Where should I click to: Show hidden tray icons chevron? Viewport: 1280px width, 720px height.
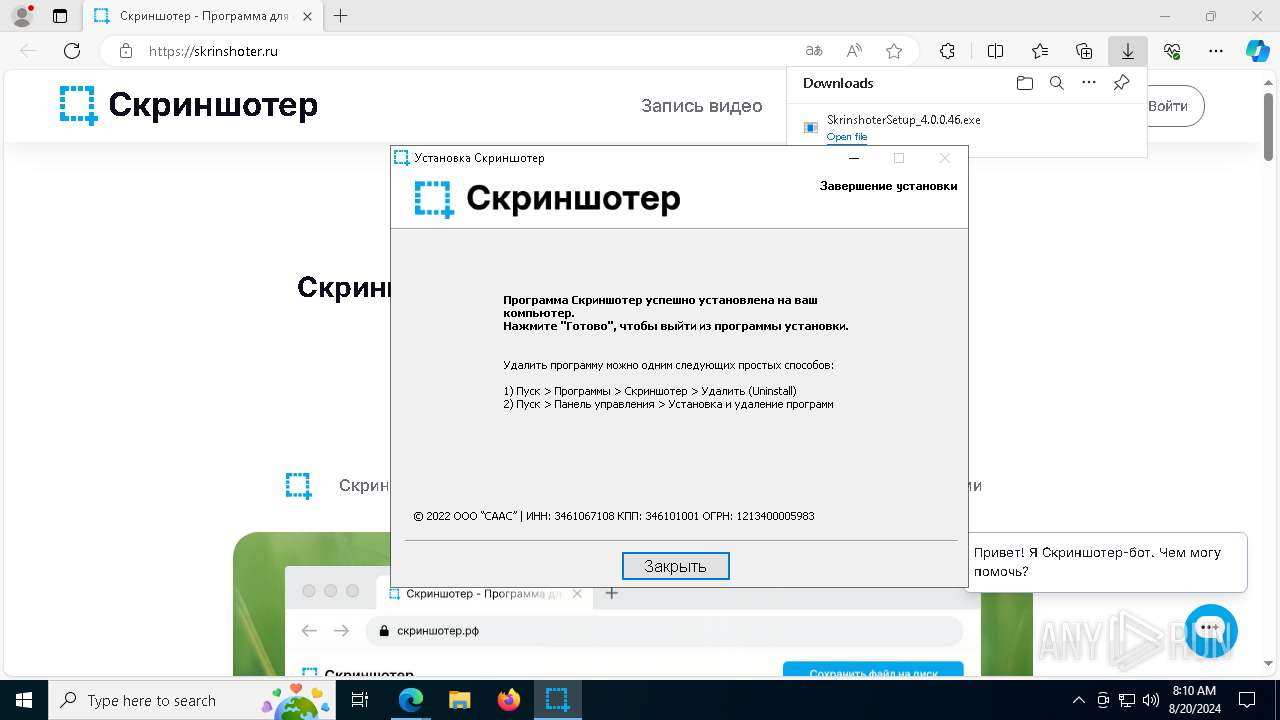coord(1078,700)
